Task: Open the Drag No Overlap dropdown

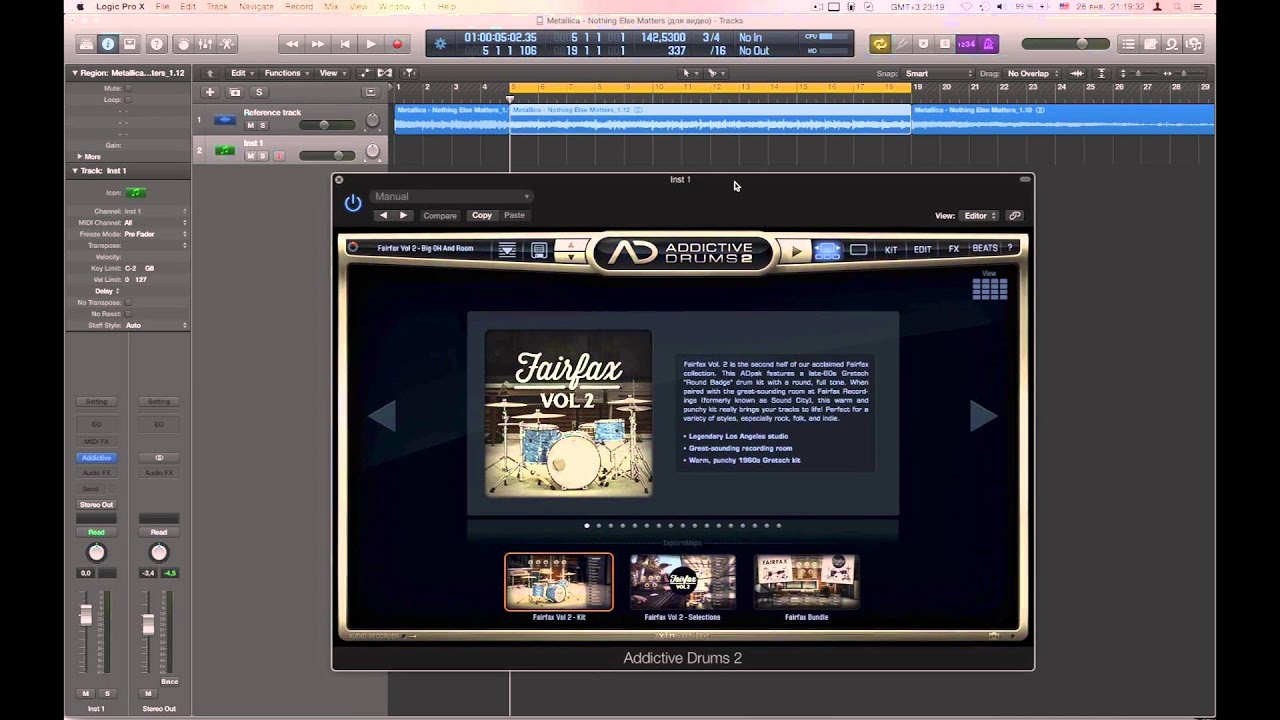Action: 1031,73
